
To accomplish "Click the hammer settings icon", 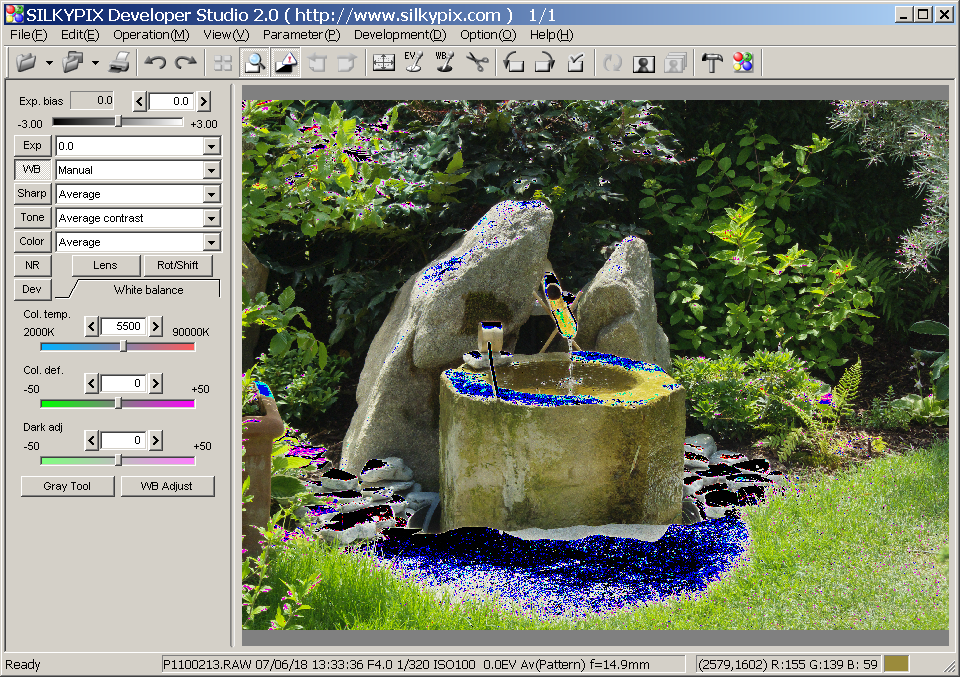I will 711,63.
